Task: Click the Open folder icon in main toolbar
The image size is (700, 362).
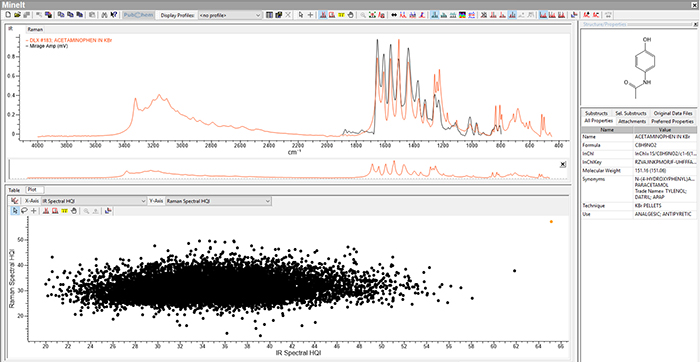Action: pyautogui.click(x=17, y=15)
